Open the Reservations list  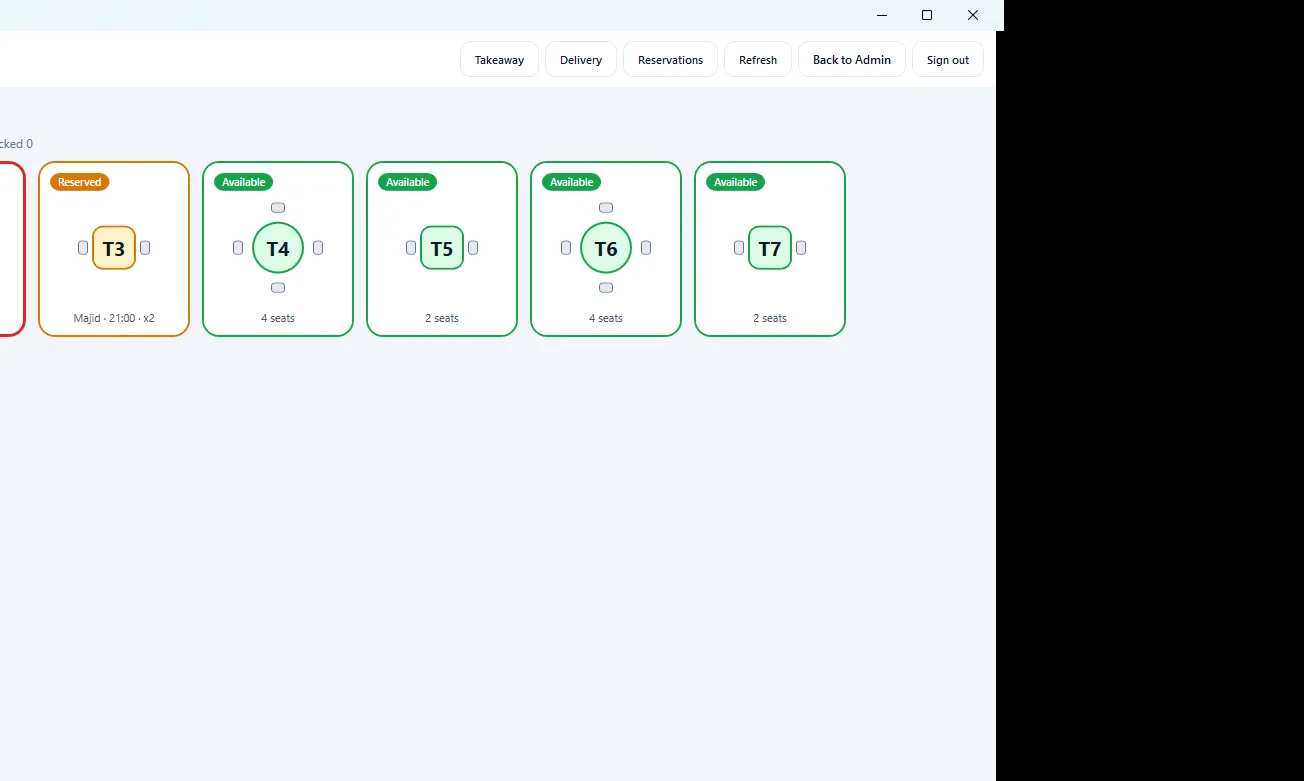click(670, 60)
